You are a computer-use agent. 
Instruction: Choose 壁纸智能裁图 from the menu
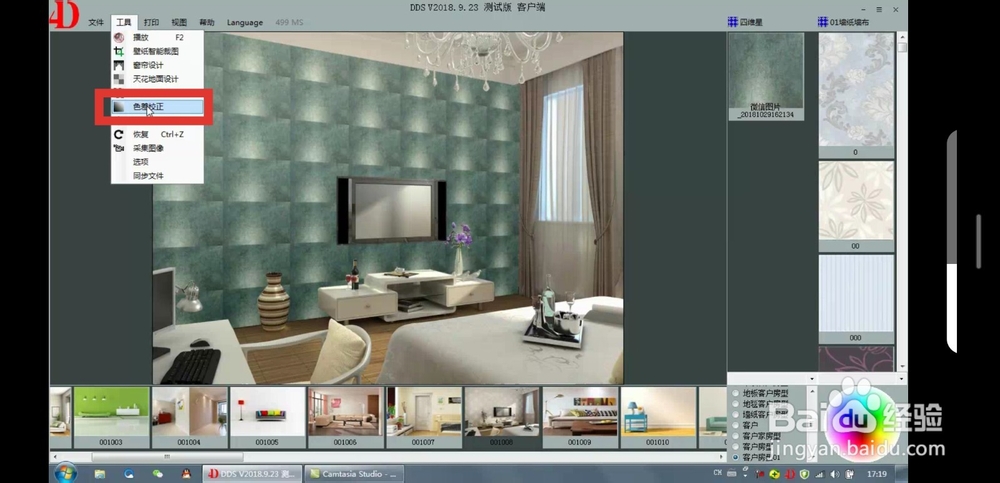(x=158, y=52)
